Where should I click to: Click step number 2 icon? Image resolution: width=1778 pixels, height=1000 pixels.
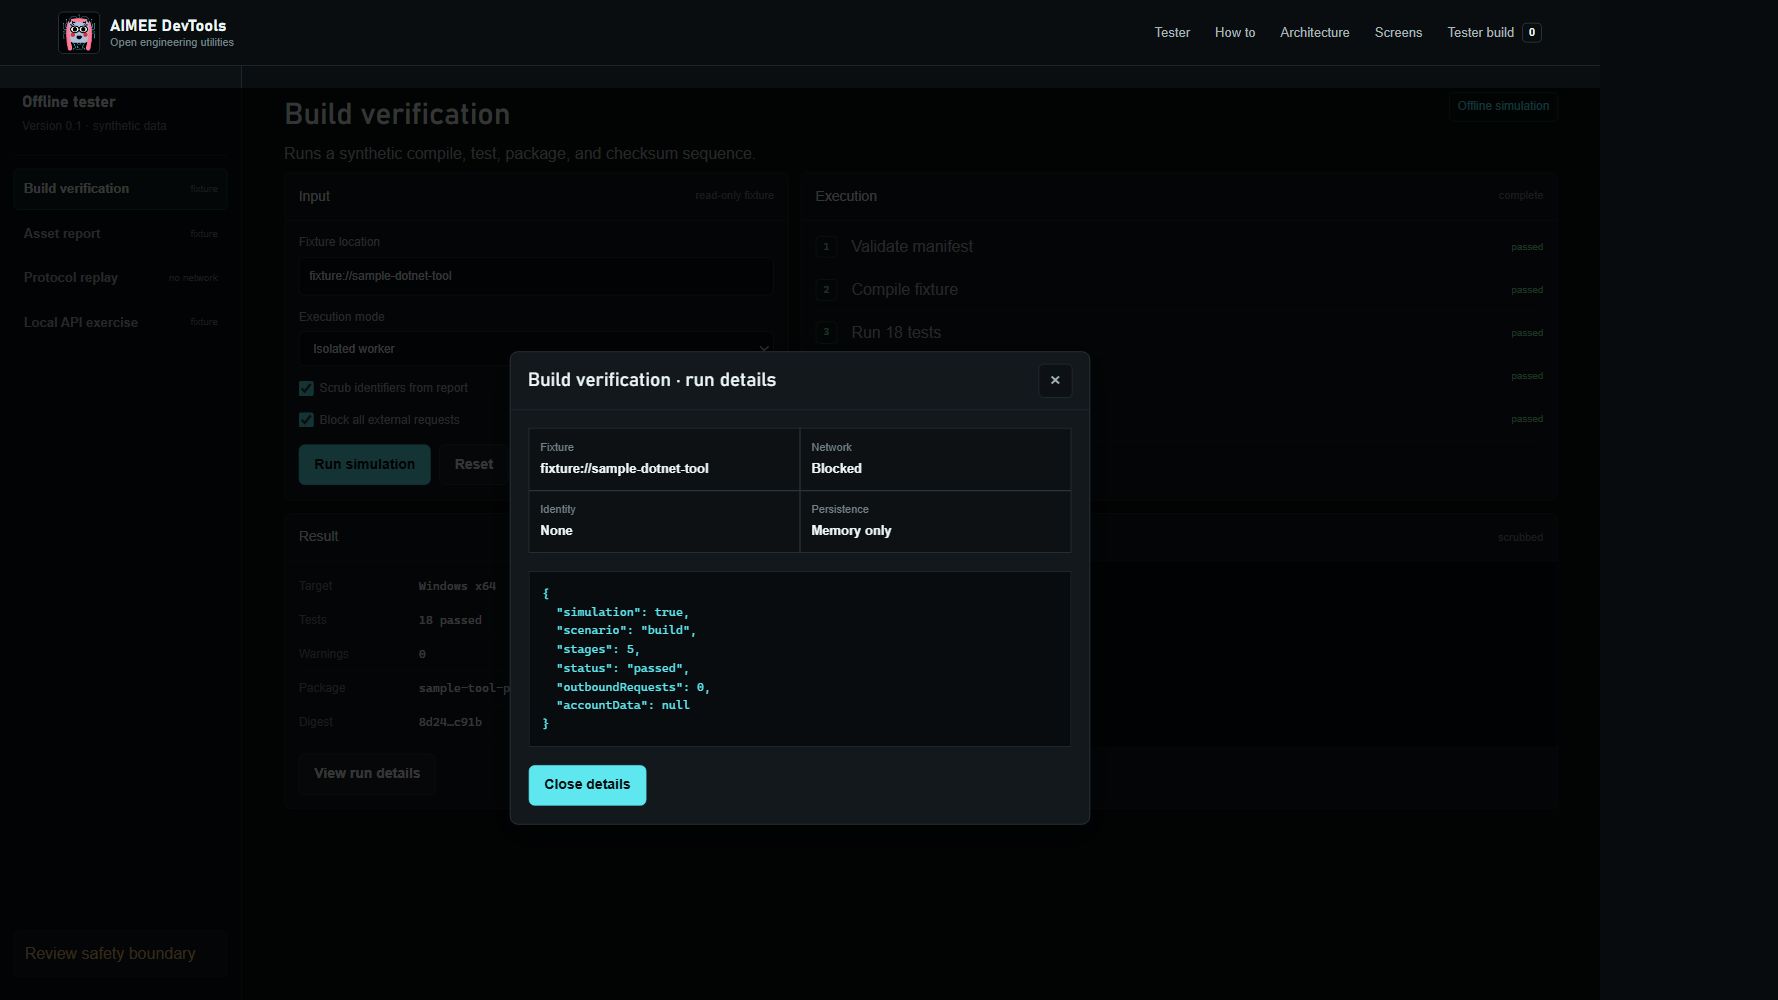tap(826, 290)
